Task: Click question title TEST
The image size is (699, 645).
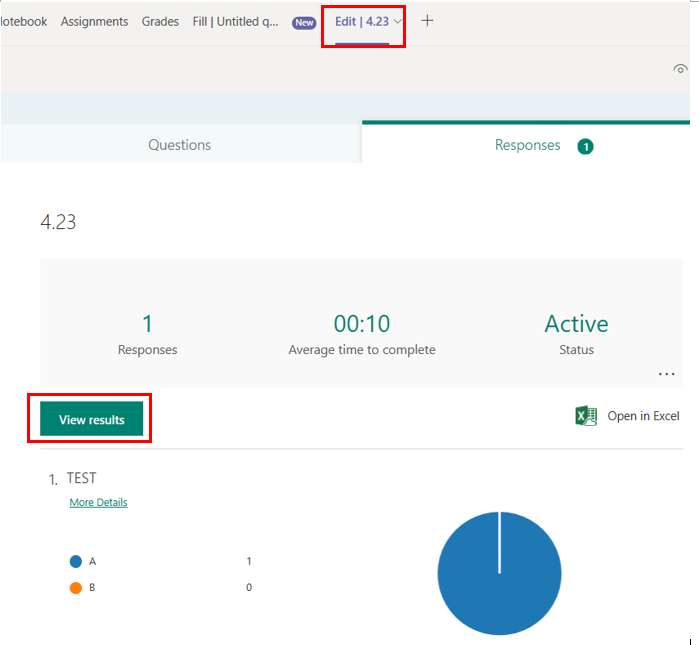Action: [81, 478]
